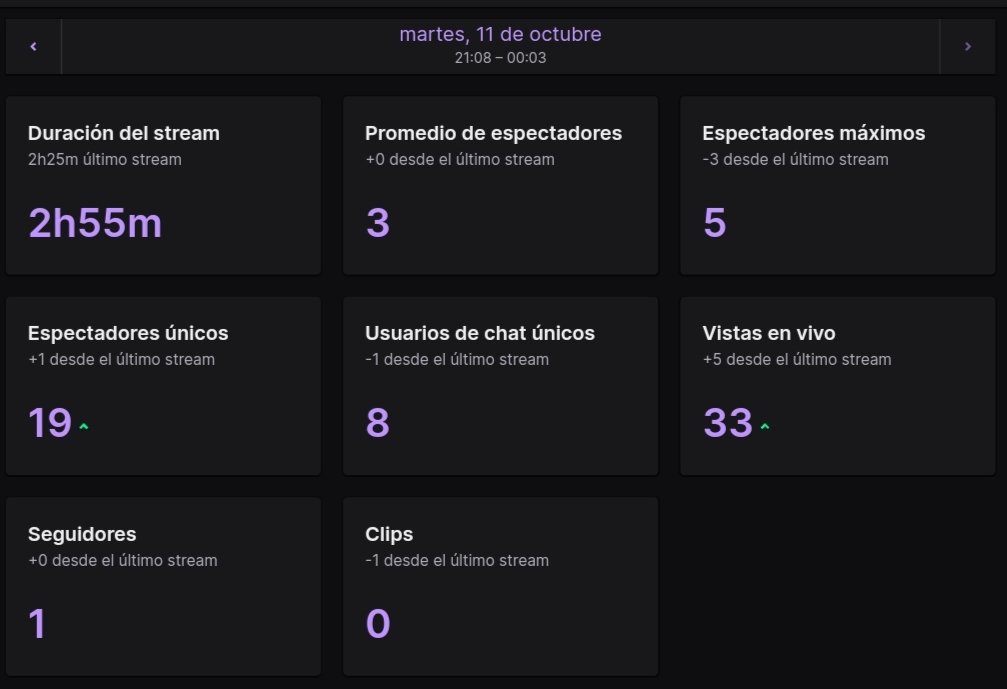
Task: Open the Duración del stream card
Action: tap(163, 186)
